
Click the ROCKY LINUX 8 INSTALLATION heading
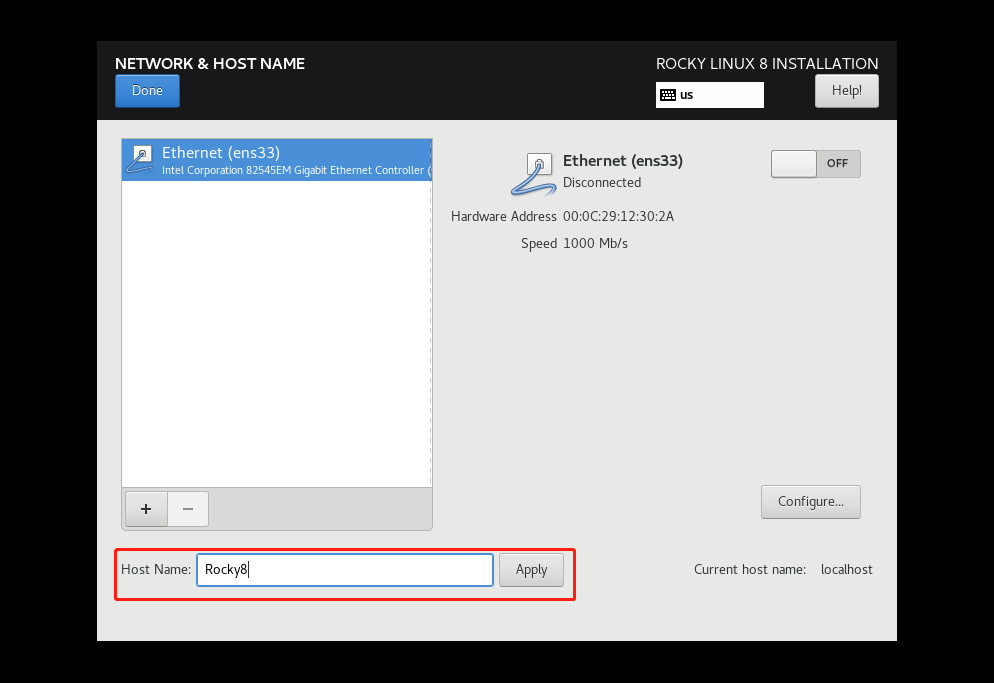point(767,63)
